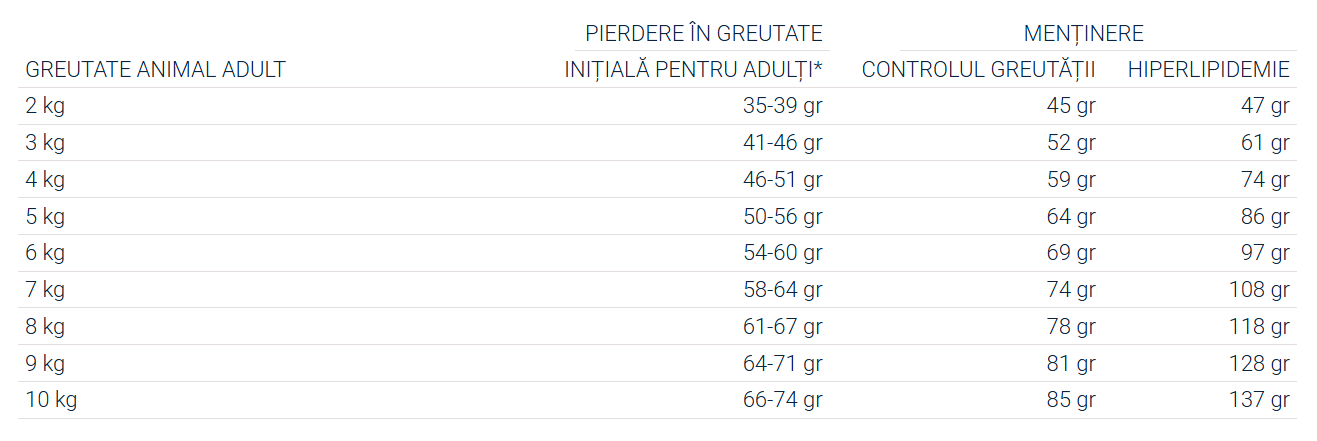This screenshot has width=1317, height=441.
Task: Click the PIERDERE ÎN GREUTATE header
Action: click(704, 33)
